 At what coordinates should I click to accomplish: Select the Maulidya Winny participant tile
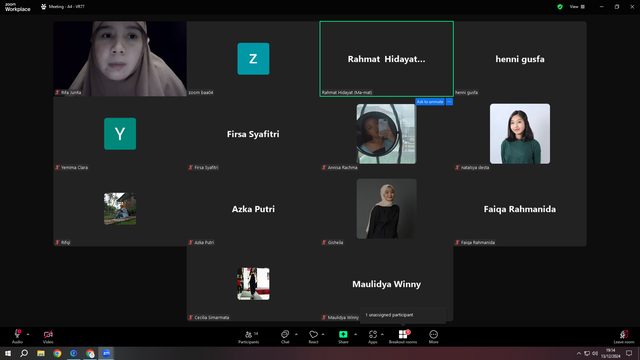coord(387,284)
